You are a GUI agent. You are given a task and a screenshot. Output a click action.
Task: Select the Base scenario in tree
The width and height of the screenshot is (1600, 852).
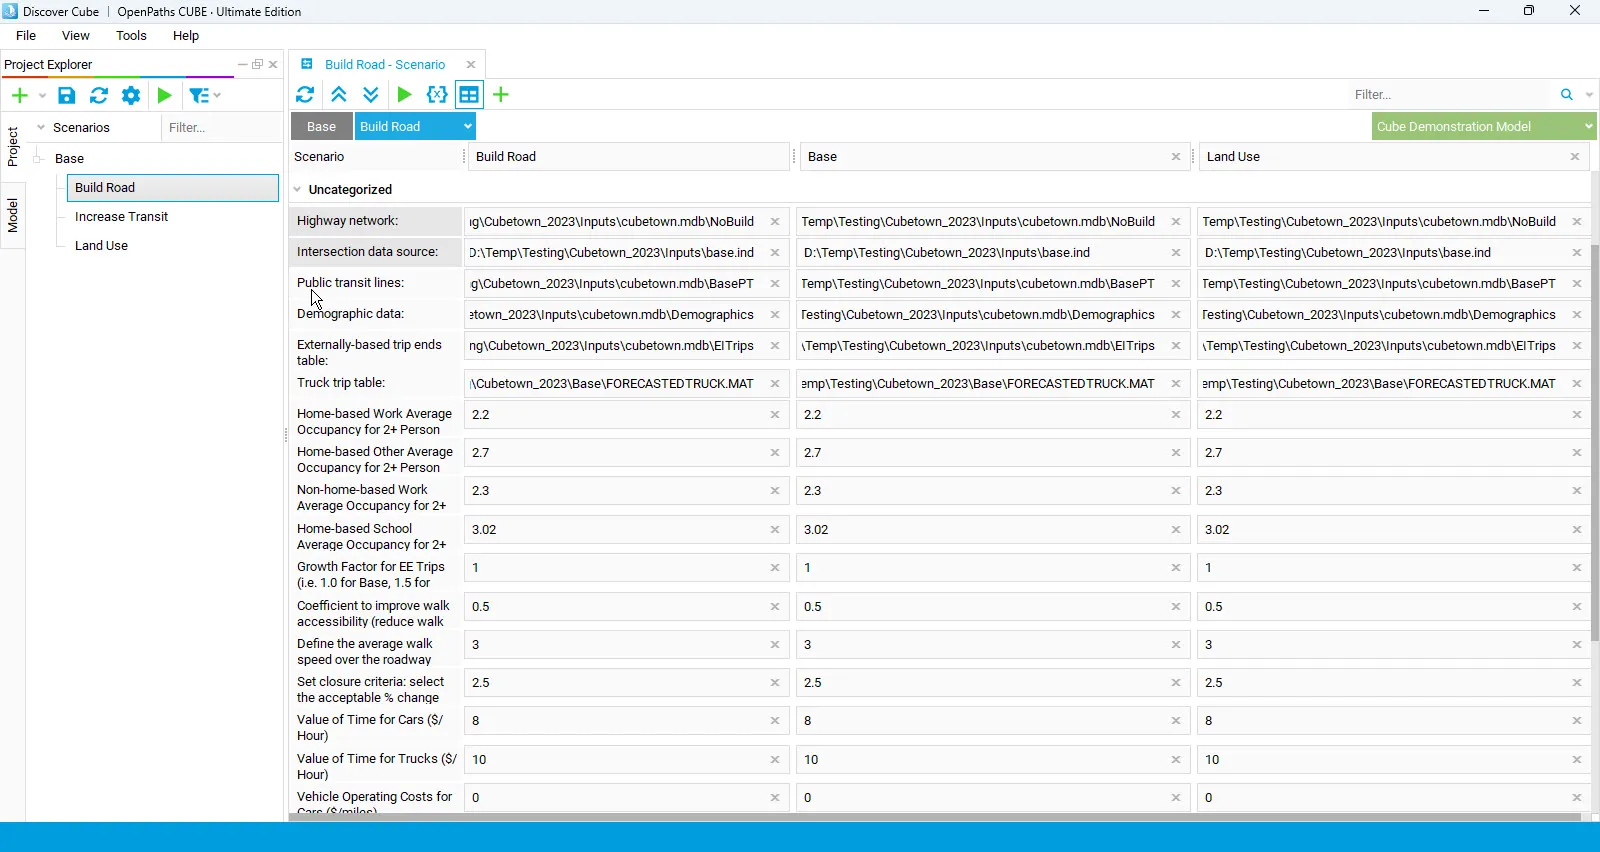pyautogui.click(x=69, y=159)
